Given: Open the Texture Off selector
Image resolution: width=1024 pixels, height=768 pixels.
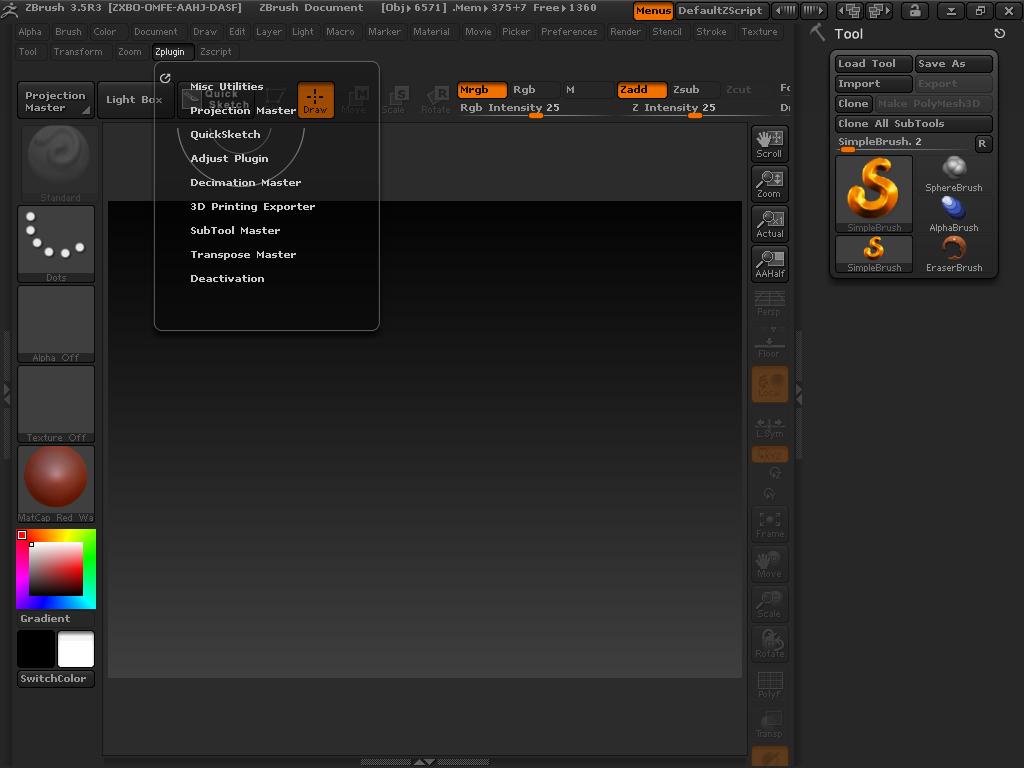Looking at the screenshot, I should coord(56,404).
